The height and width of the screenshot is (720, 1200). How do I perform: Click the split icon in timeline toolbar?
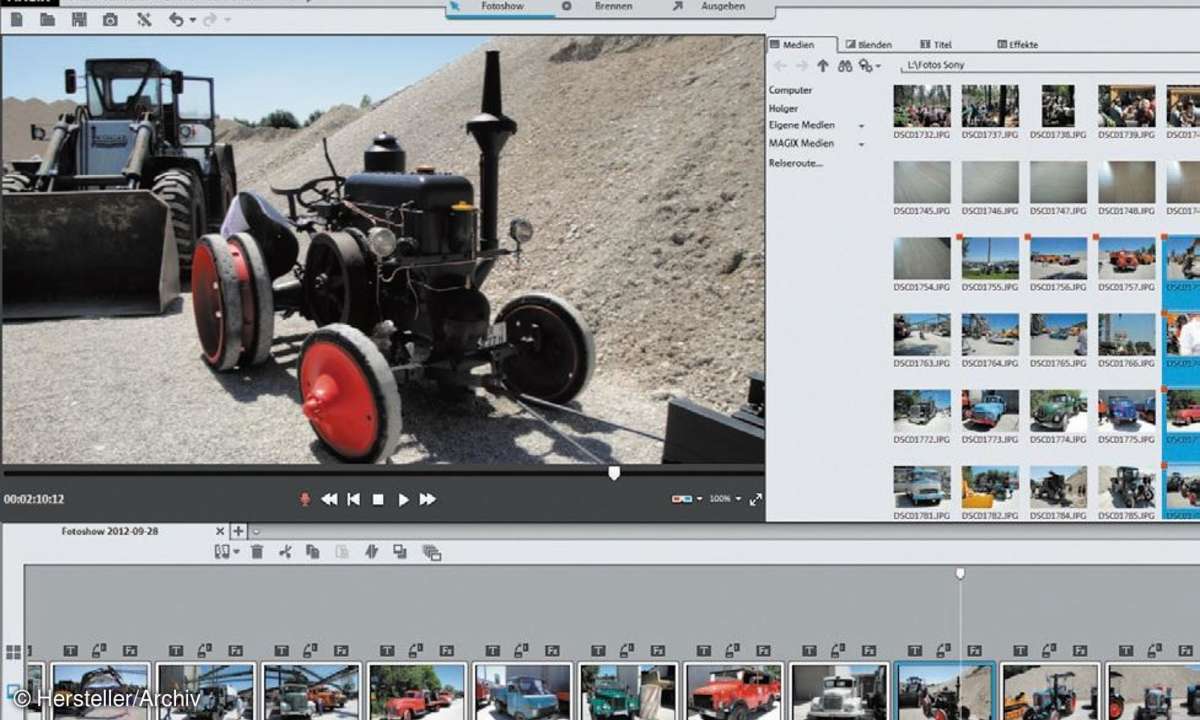tap(371, 551)
